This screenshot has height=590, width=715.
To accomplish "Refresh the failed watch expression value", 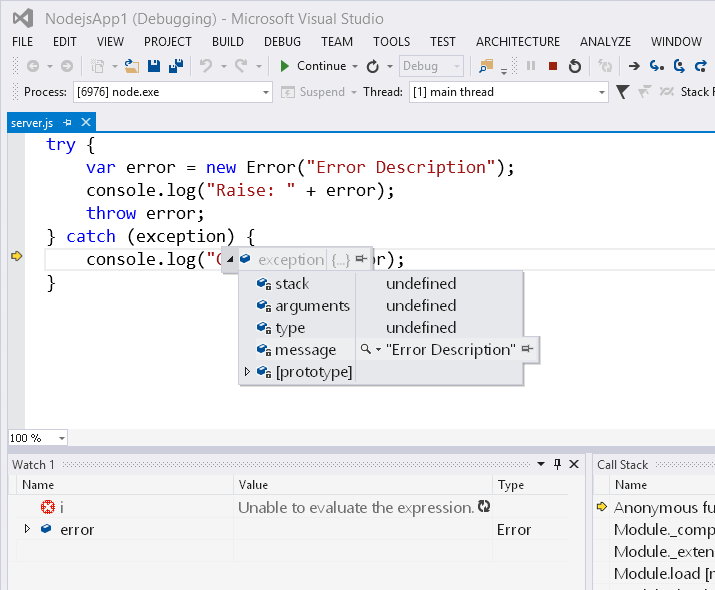I will pyautogui.click(x=485, y=507).
